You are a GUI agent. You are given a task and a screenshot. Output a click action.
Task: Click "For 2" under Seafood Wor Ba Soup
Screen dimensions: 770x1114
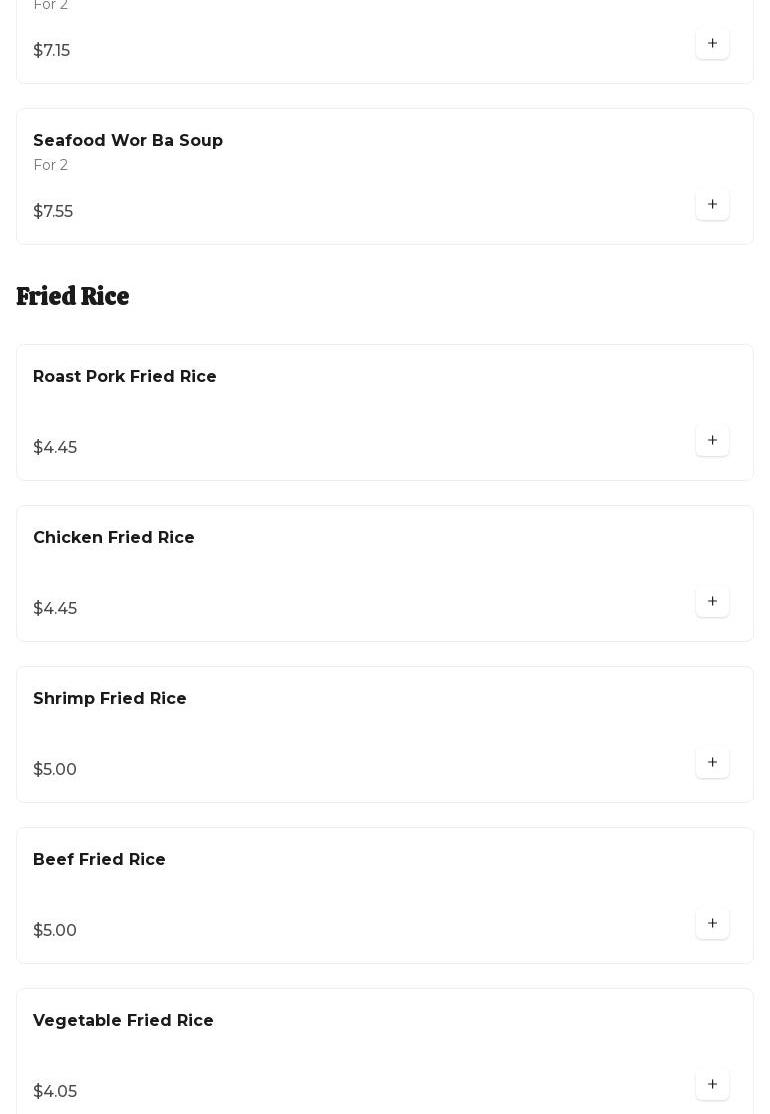tap(51, 166)
